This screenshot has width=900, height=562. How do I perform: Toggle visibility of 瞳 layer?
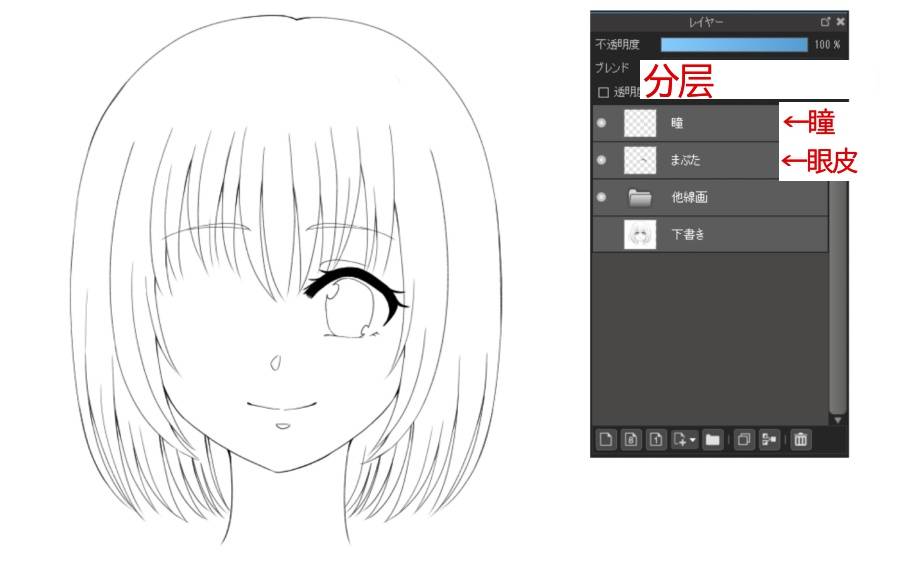pos(602,122)
